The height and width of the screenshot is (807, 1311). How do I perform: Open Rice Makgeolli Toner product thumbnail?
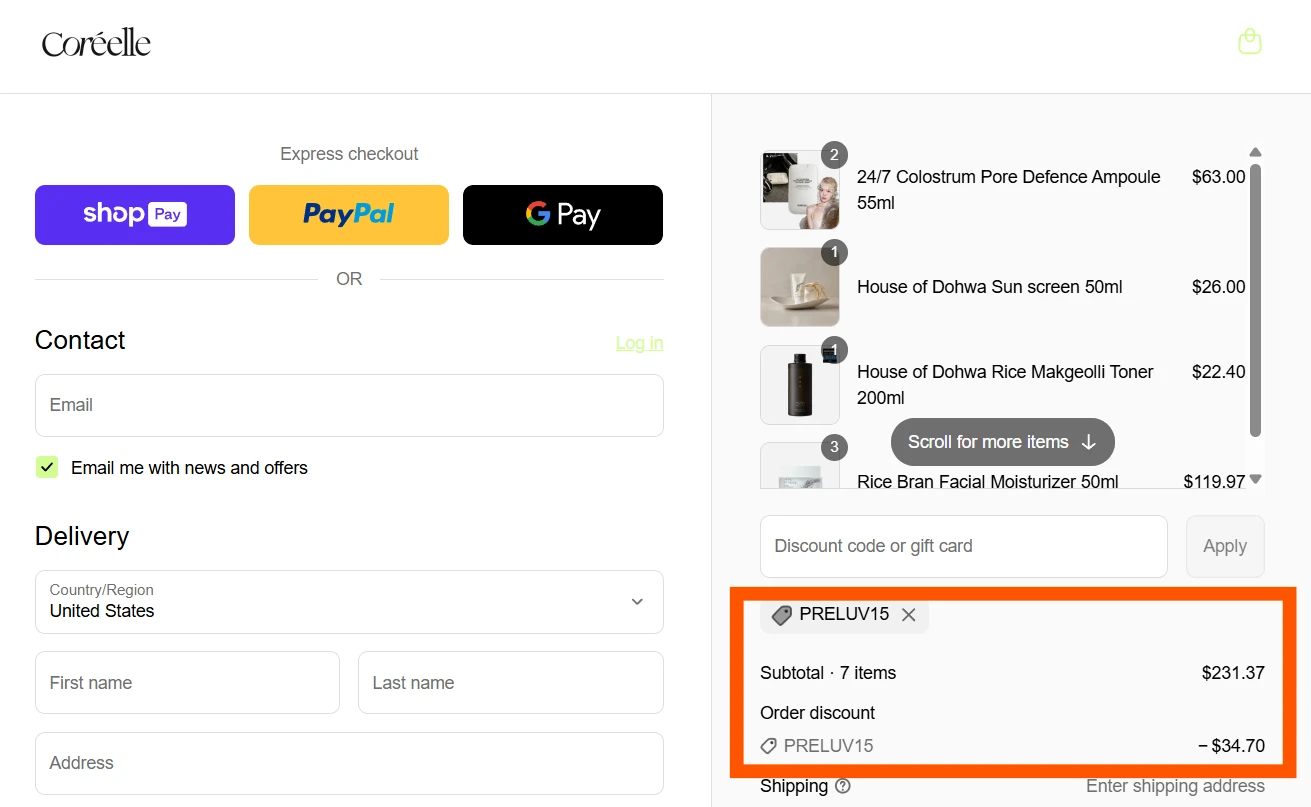click(799, 385)
